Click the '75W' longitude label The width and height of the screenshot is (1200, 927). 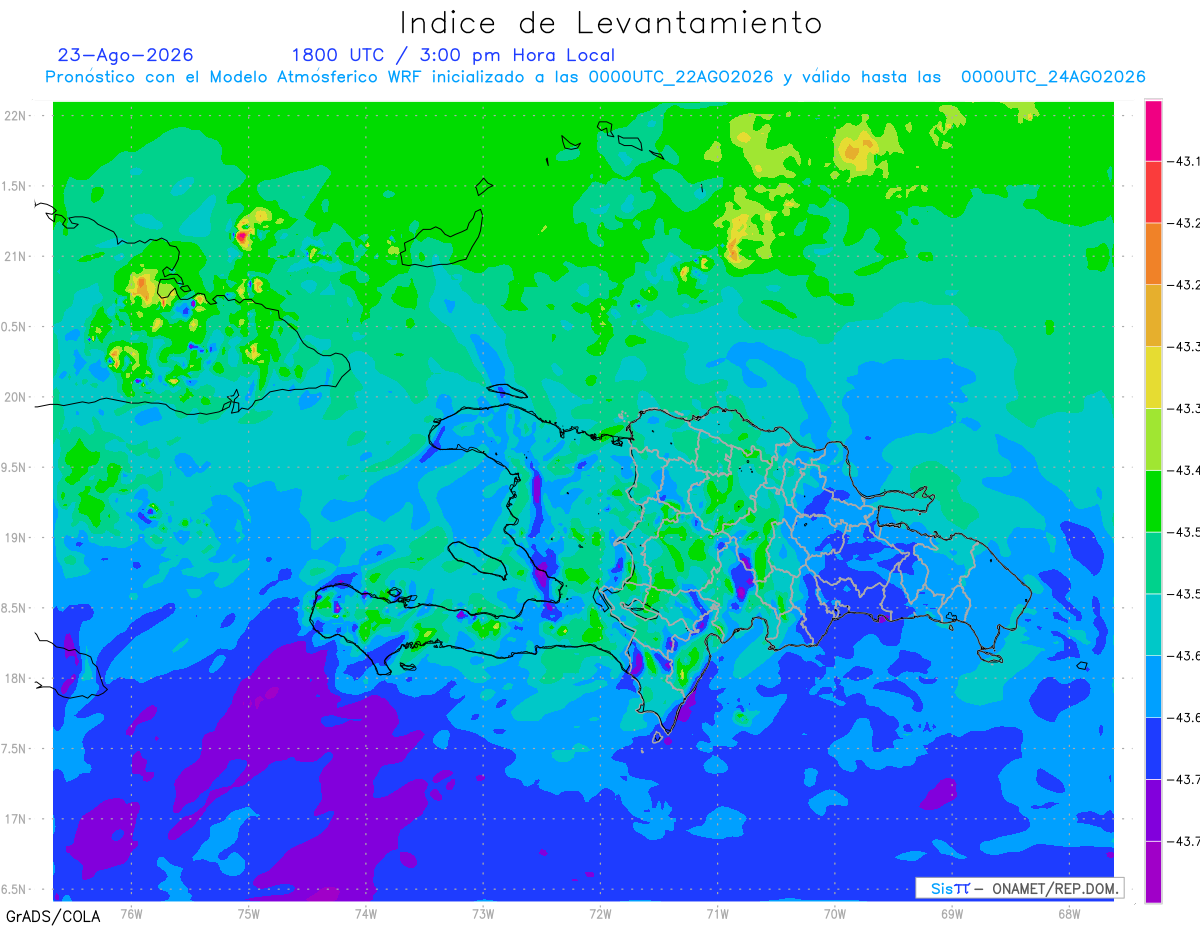pos(249,913)
